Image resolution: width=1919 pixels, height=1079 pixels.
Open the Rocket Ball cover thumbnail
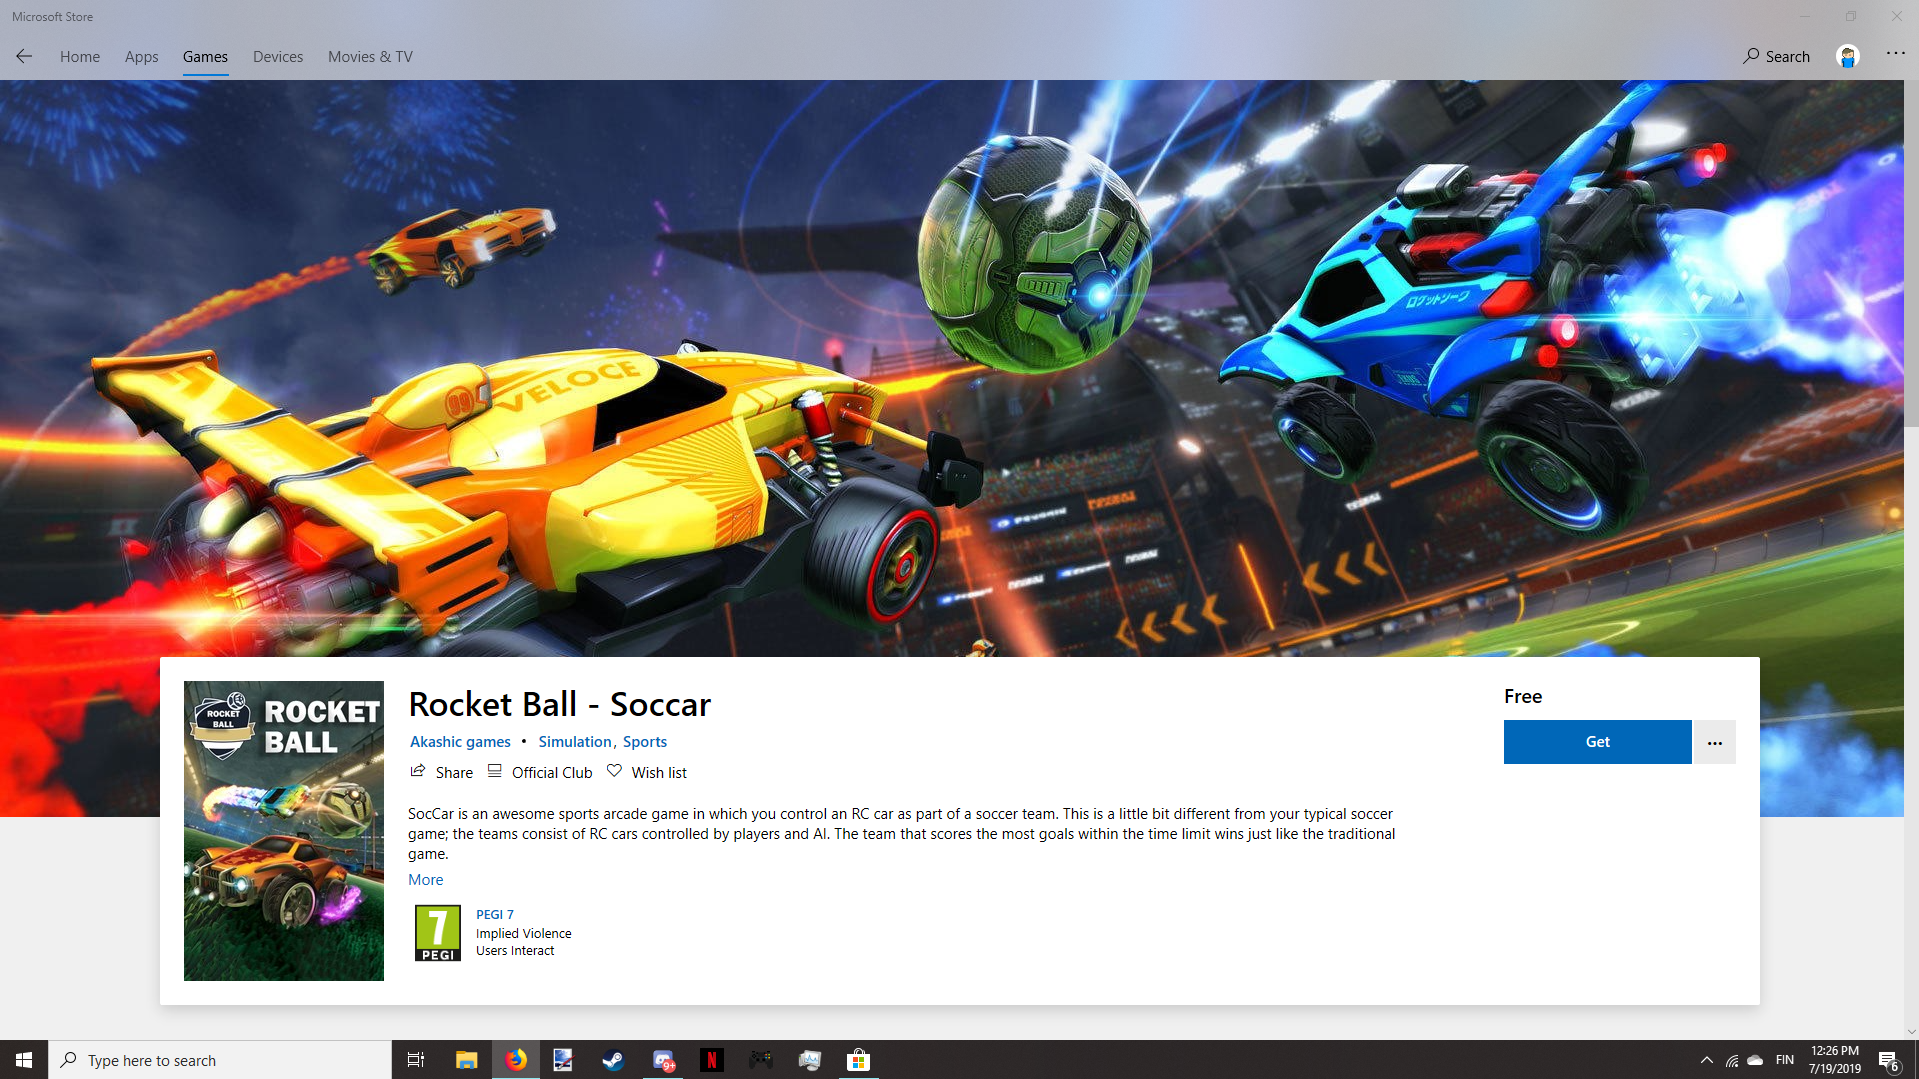[x=284, y=831]
